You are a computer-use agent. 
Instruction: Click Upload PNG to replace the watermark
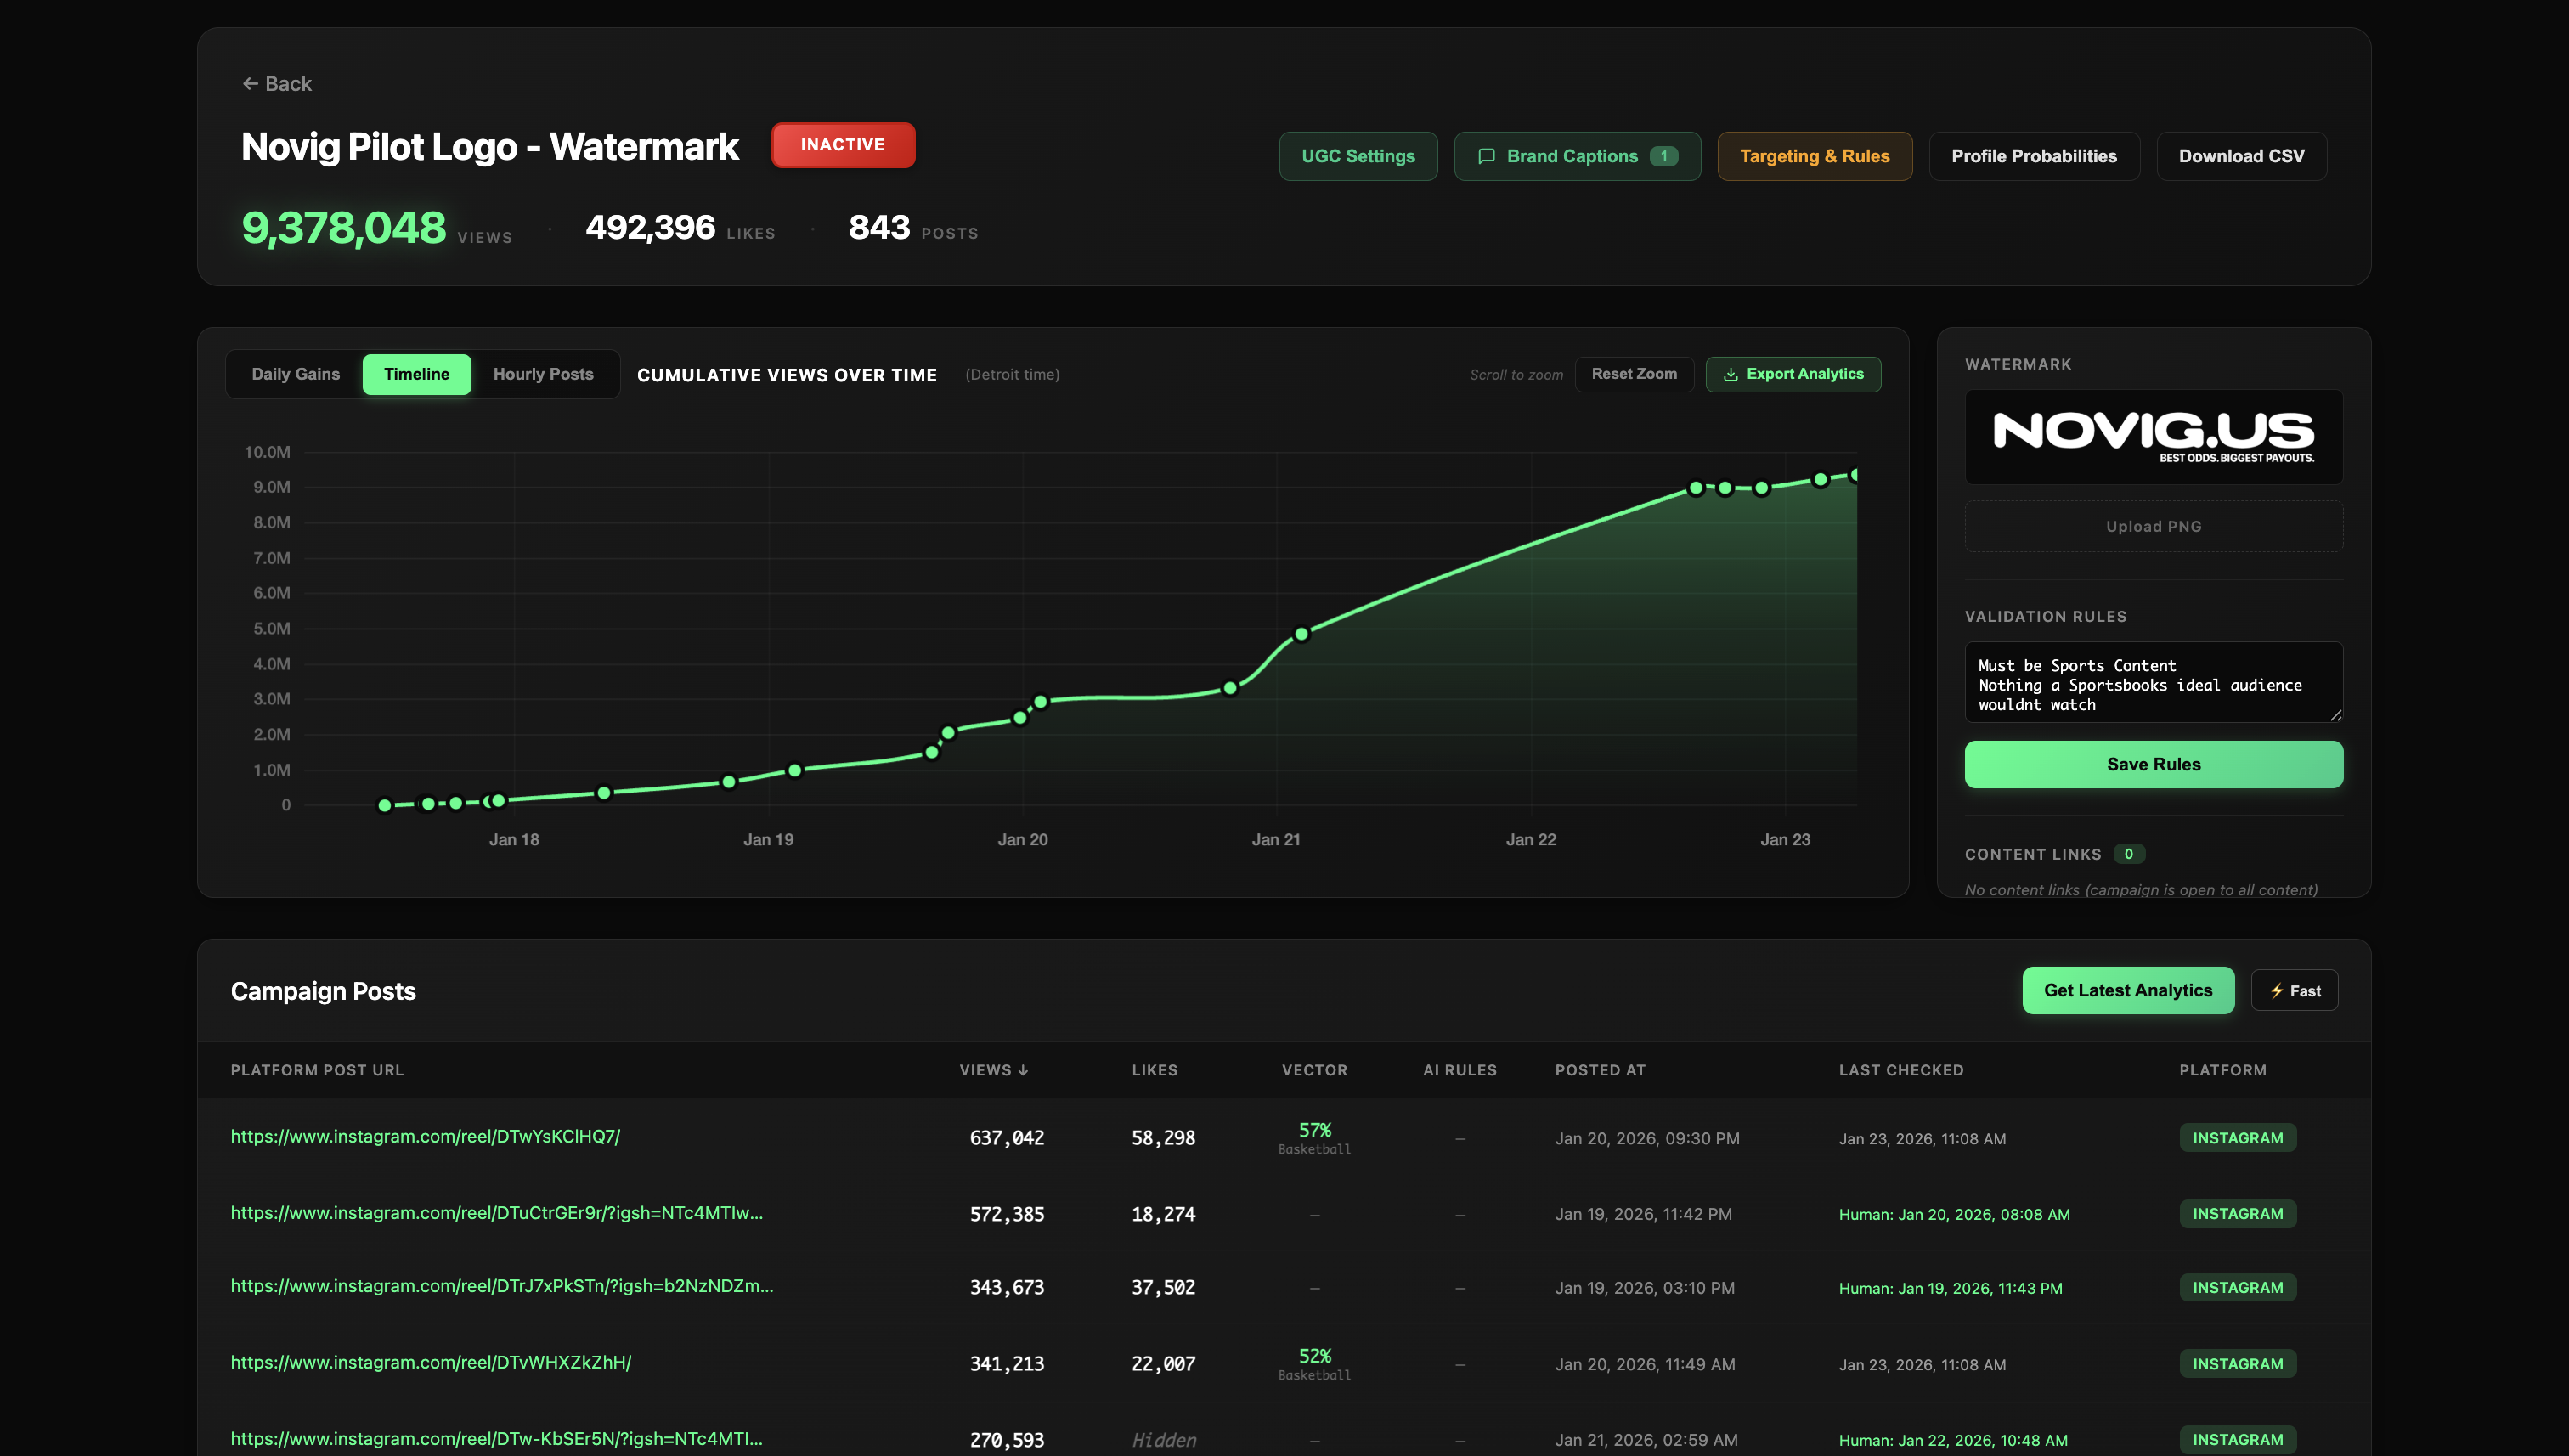coord(2152,526)
